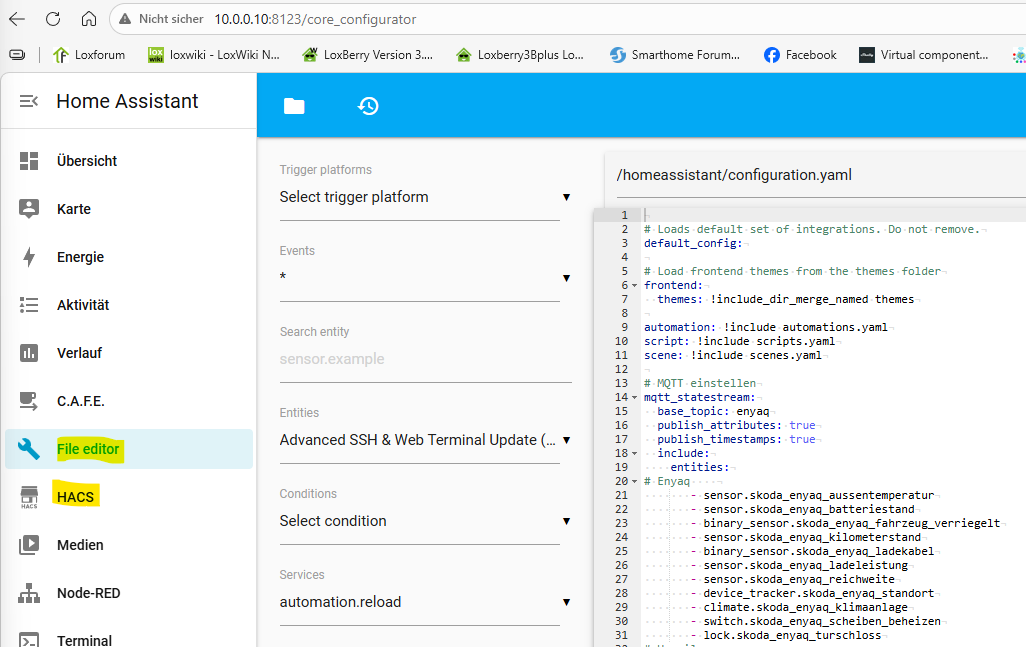Open the file history icon

[368, 106]
